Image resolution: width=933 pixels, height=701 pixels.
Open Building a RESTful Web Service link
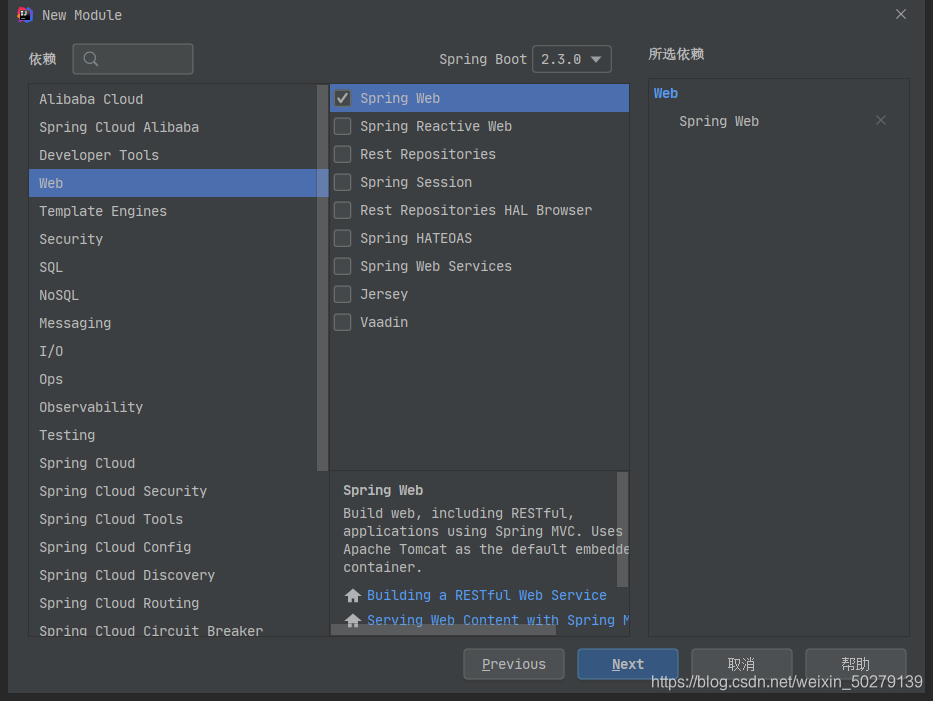(x=487, y=595)
